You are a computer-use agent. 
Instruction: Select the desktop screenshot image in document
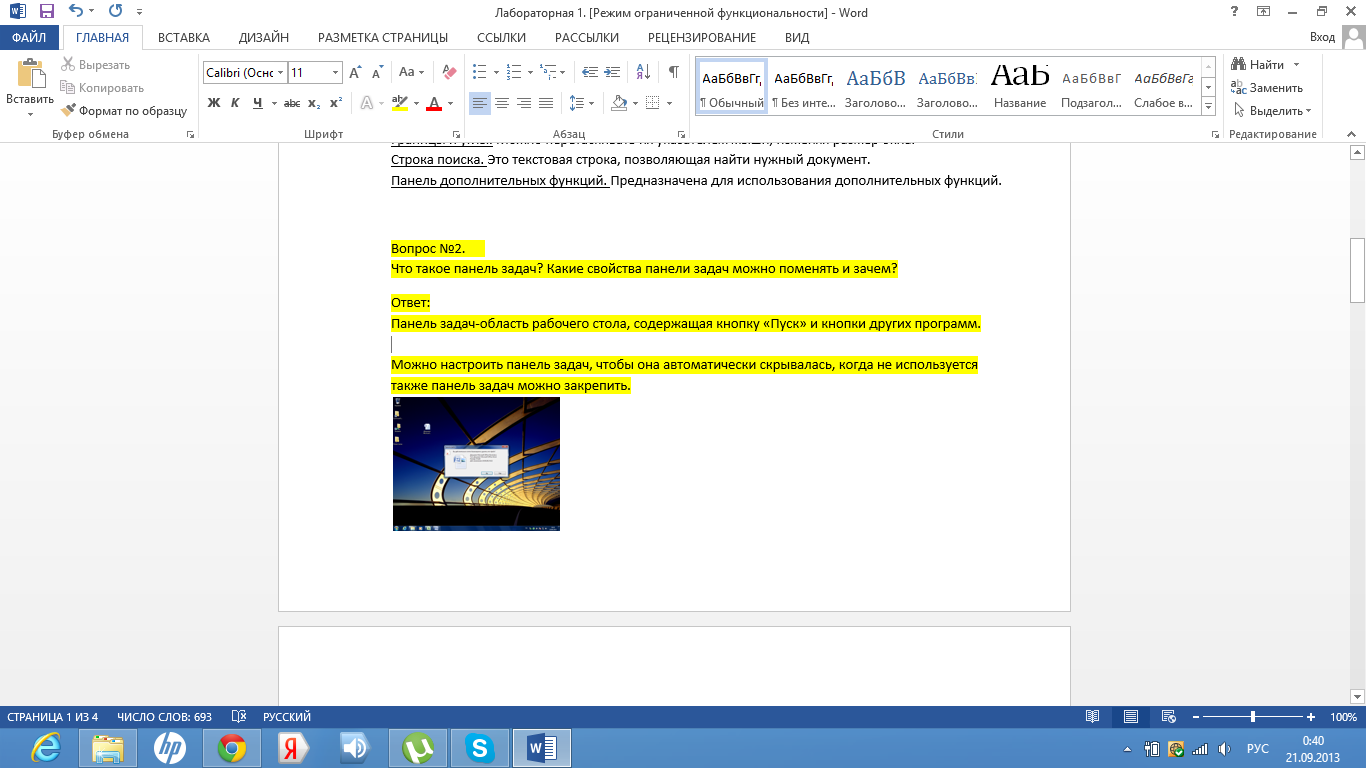477,463
